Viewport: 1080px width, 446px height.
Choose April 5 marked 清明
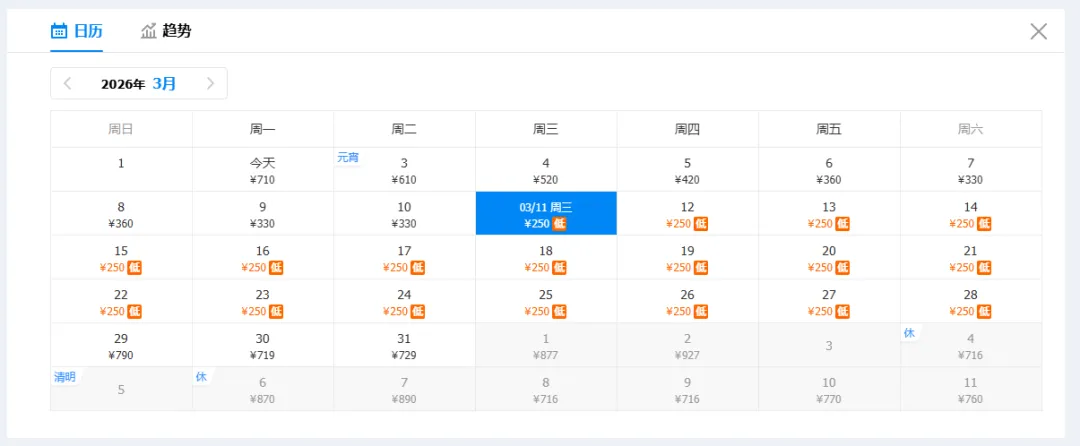121,390
